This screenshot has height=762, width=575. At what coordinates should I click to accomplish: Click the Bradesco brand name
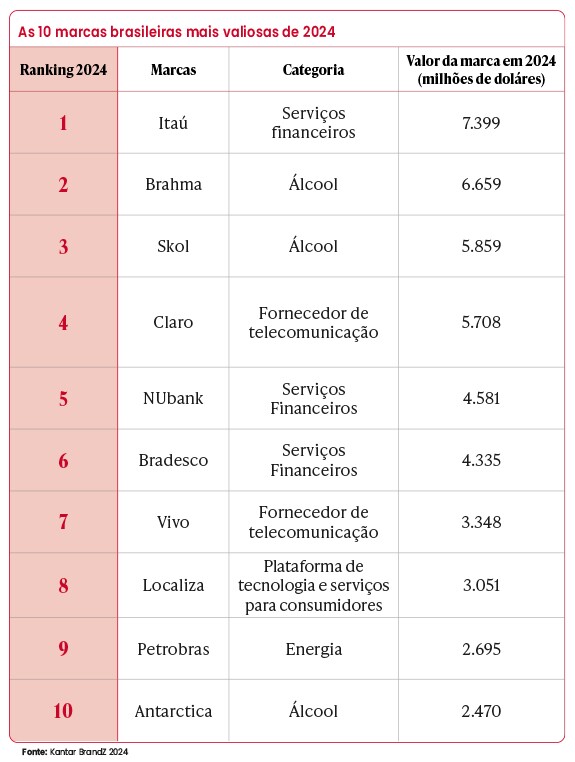173,460
